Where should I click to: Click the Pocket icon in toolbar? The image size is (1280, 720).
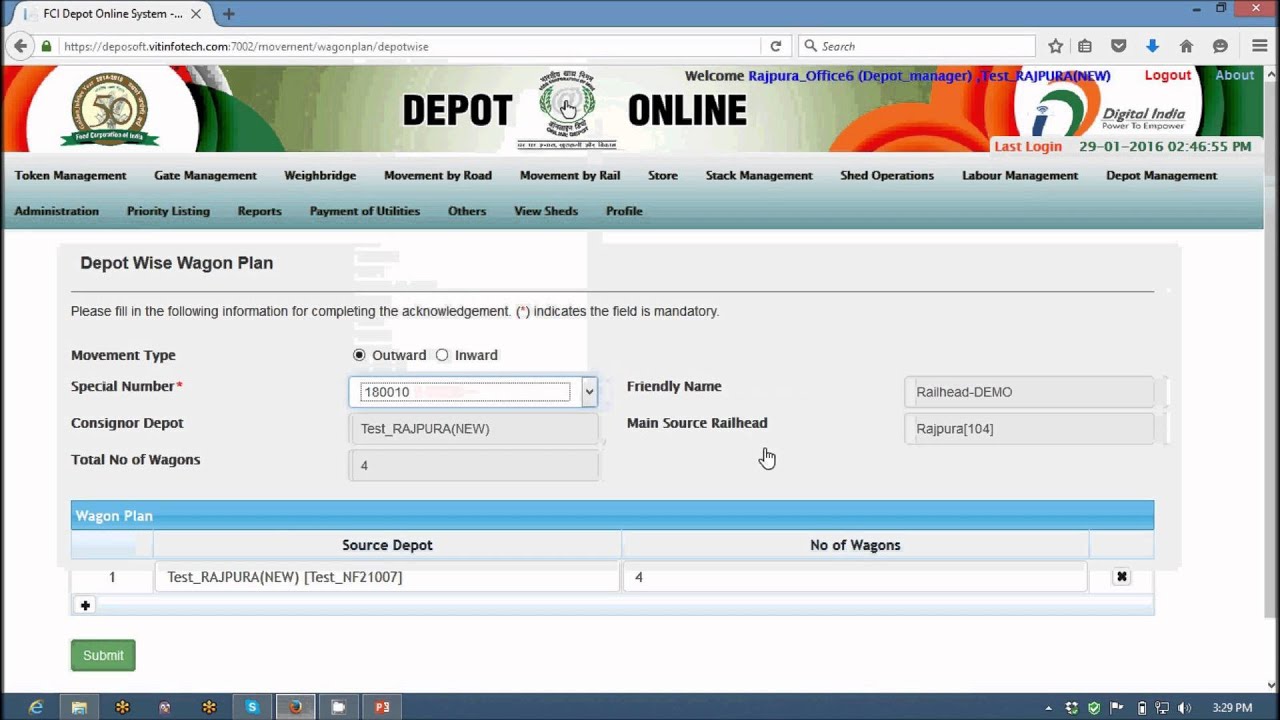1119,46
